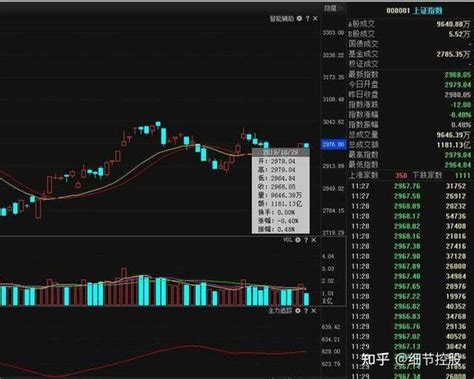Show help for the VOL indicator
Viewport: 474px width, 379px height.
306,240
